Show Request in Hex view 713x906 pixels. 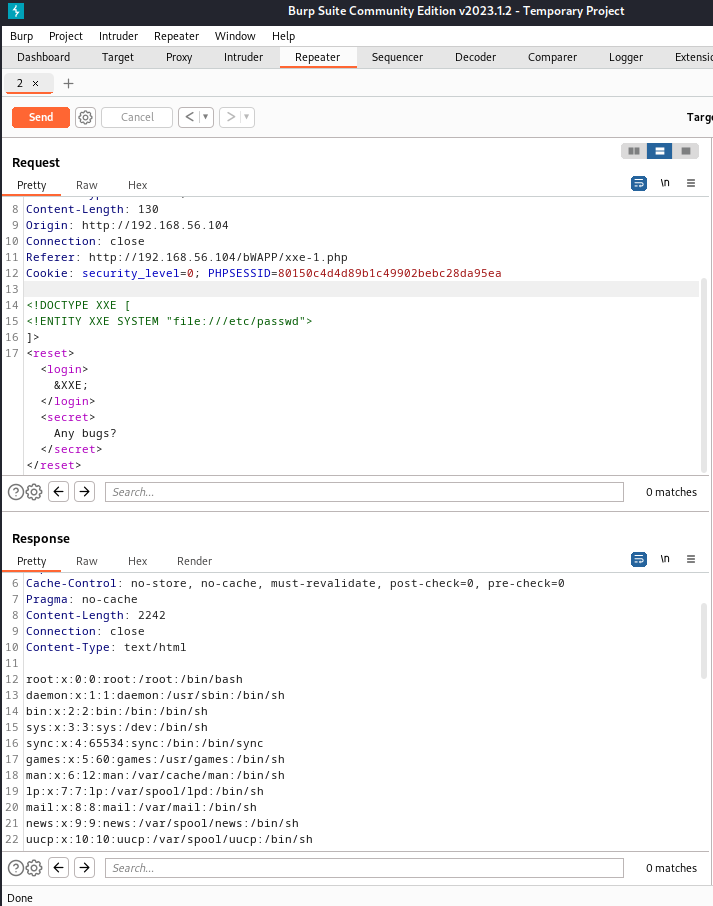coord(138,185)
